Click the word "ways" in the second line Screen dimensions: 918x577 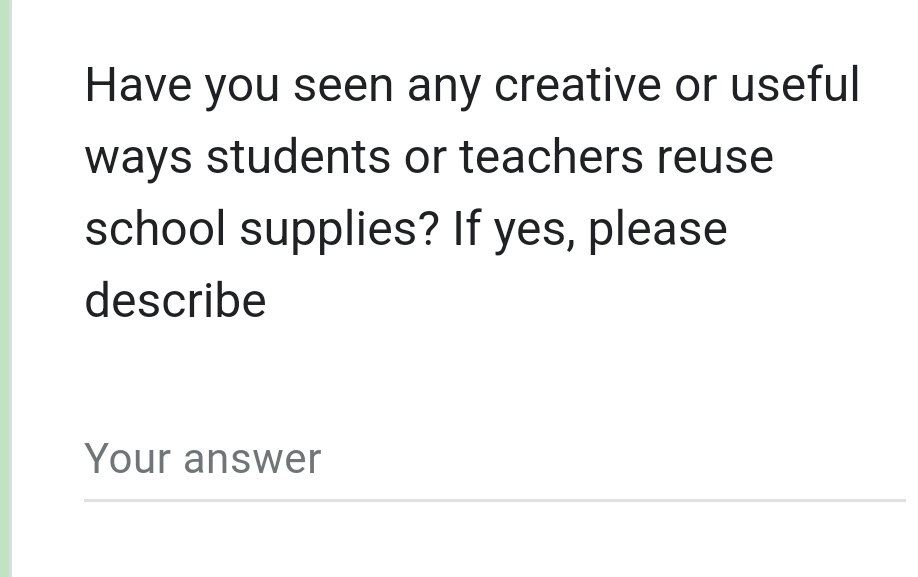138,157
